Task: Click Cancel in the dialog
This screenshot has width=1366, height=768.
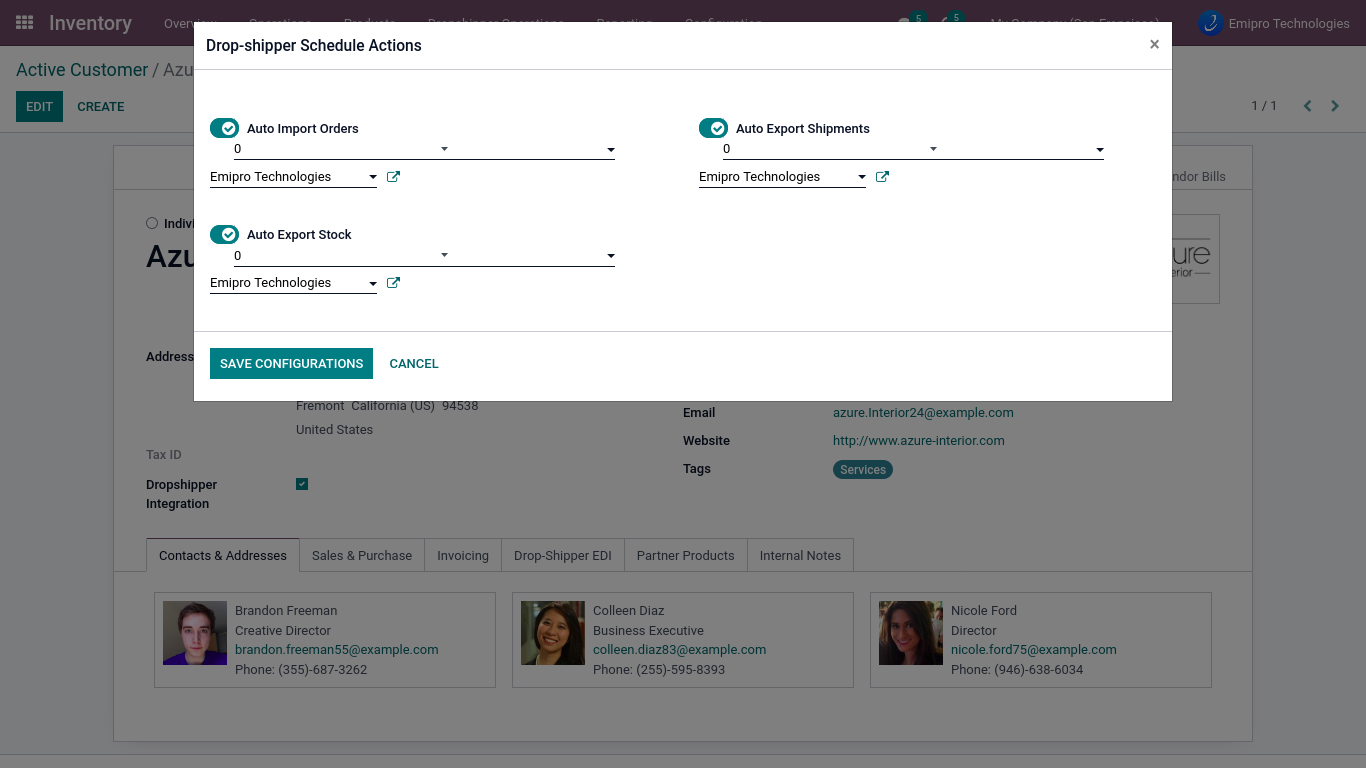Action: click(414, 364)
